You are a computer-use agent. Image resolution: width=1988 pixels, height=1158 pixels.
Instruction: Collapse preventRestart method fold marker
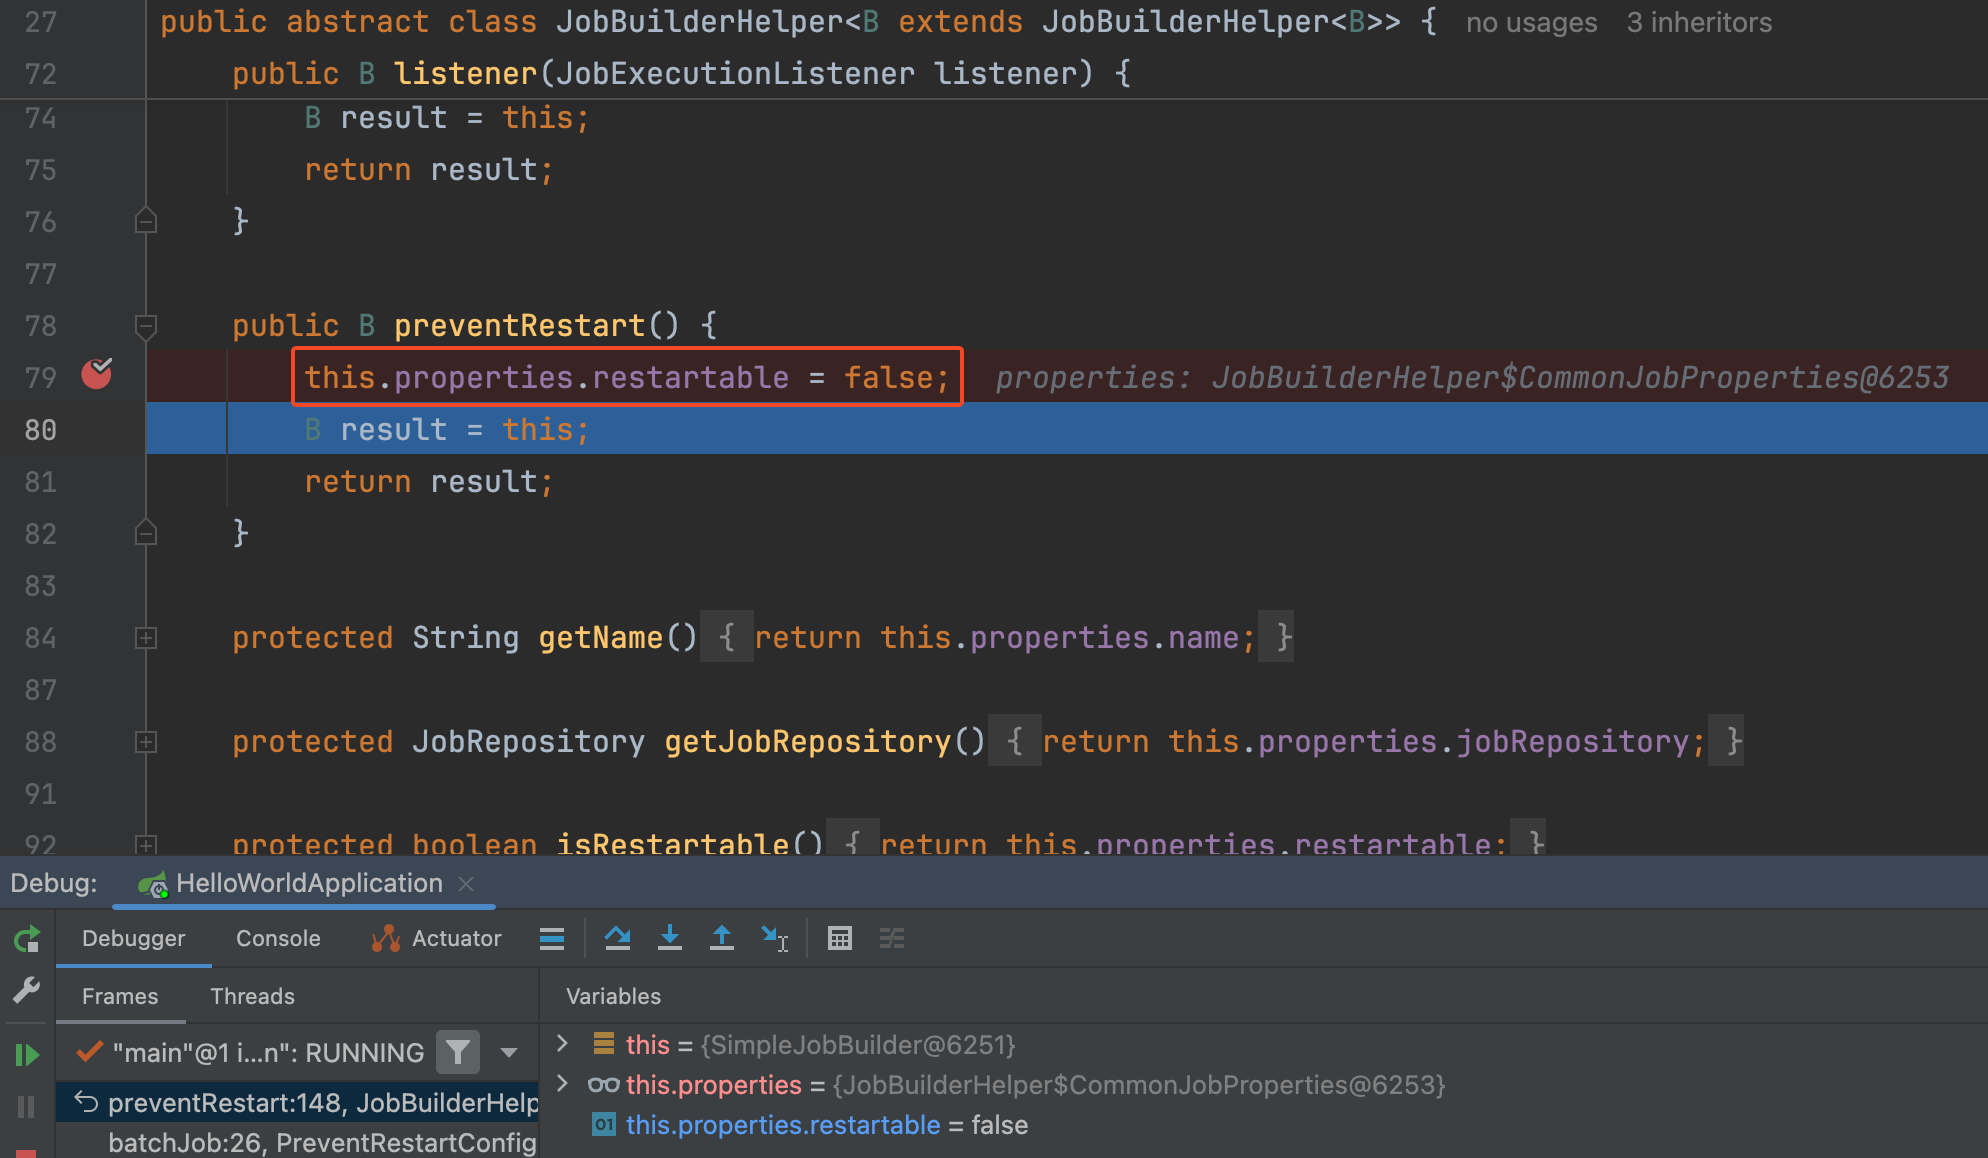[x=146, y=325]
